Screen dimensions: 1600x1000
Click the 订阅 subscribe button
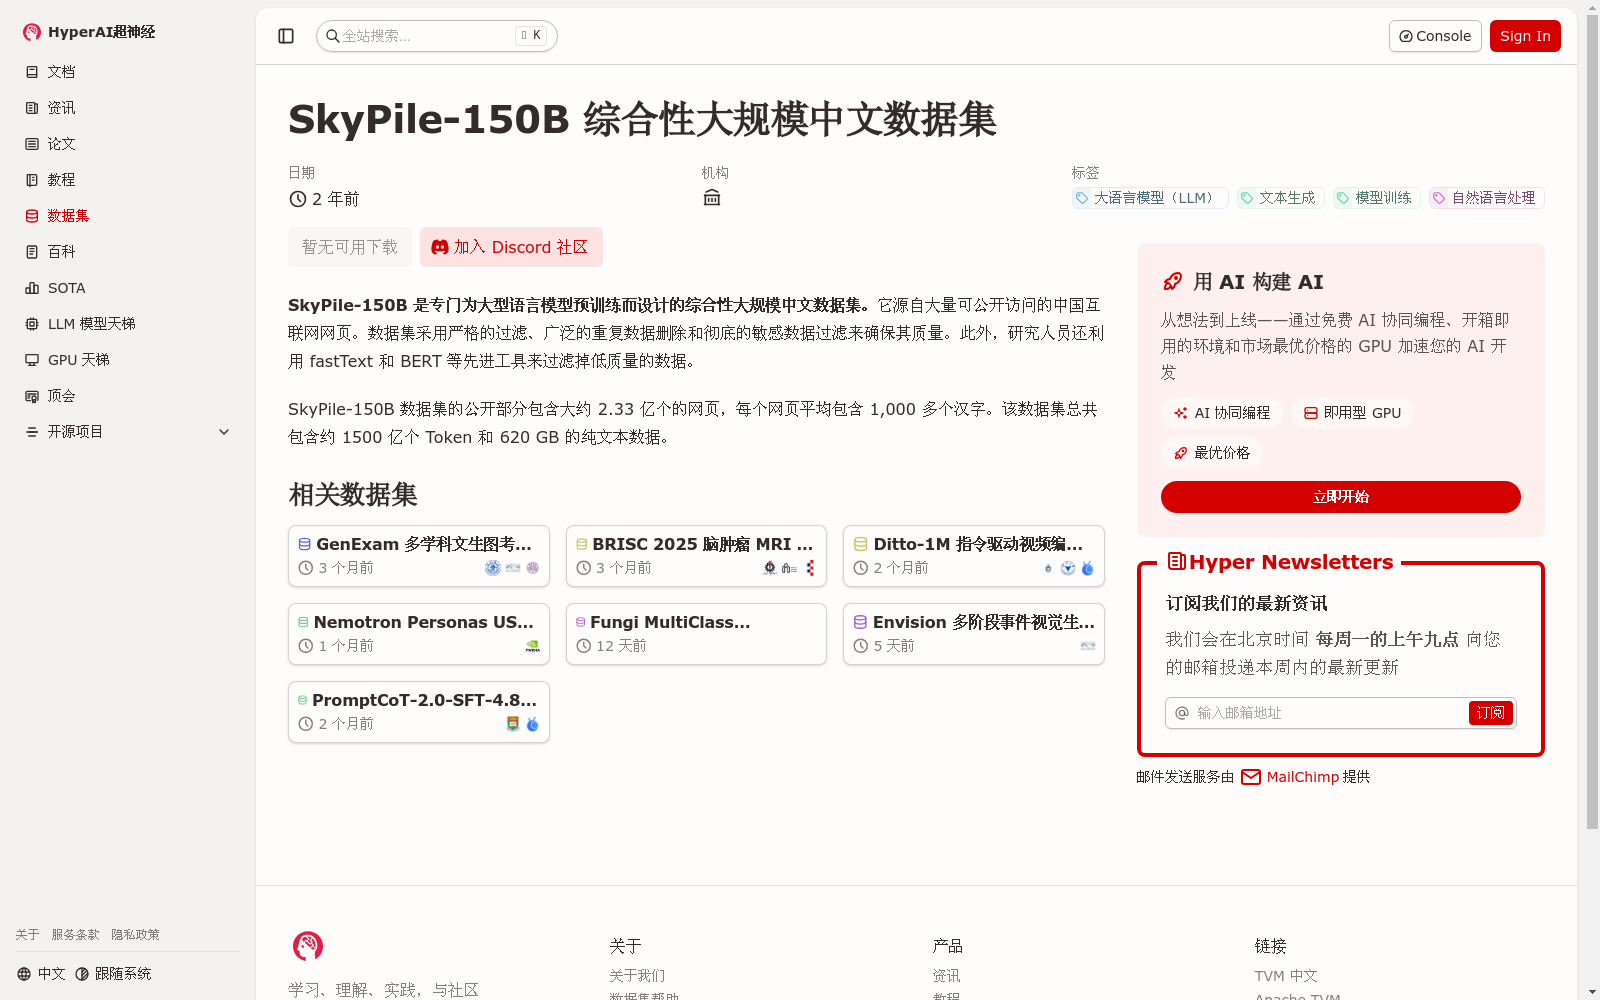click(x=1491, y=713)
